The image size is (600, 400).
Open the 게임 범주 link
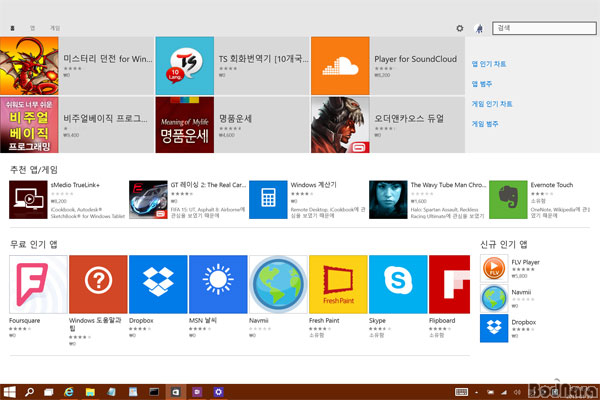485,124
